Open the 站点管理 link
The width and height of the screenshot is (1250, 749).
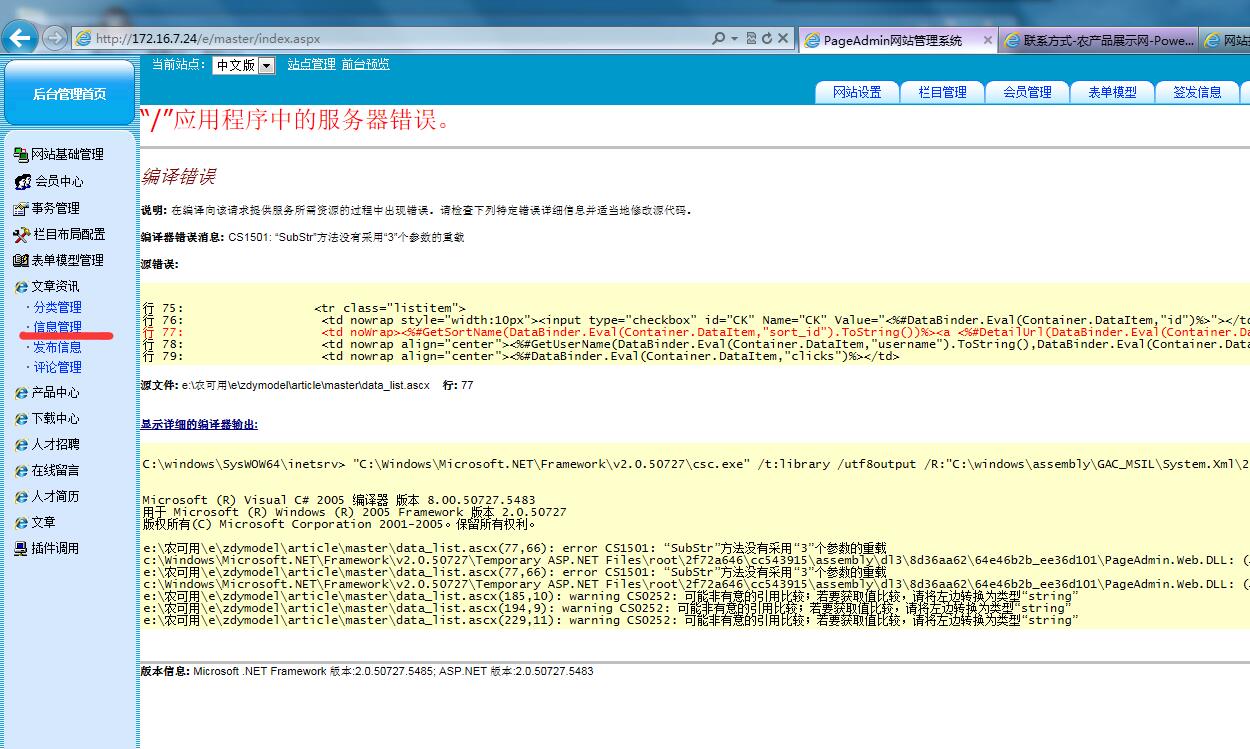311,64
